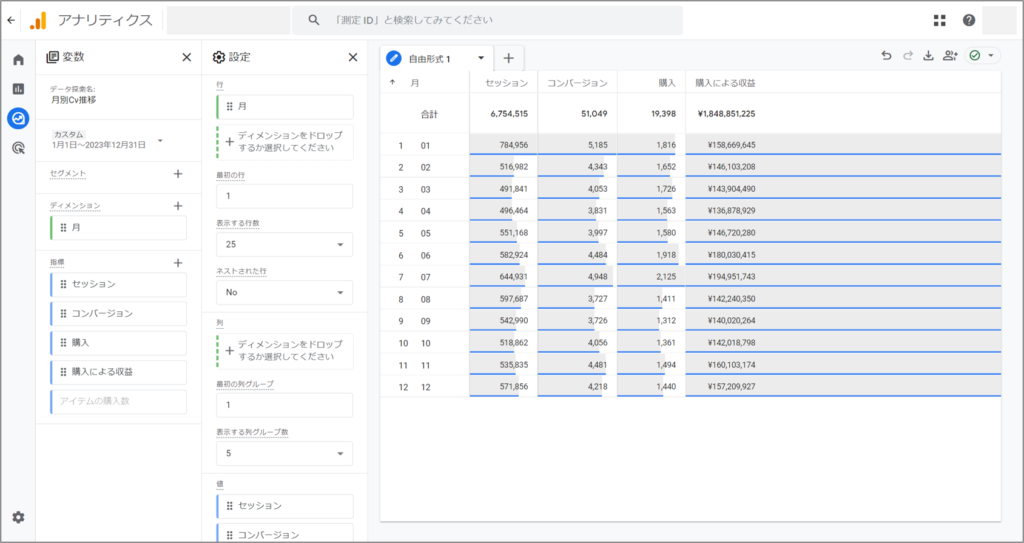Close the 変数 panel
Screen dimensions: 1024x543
186,58
